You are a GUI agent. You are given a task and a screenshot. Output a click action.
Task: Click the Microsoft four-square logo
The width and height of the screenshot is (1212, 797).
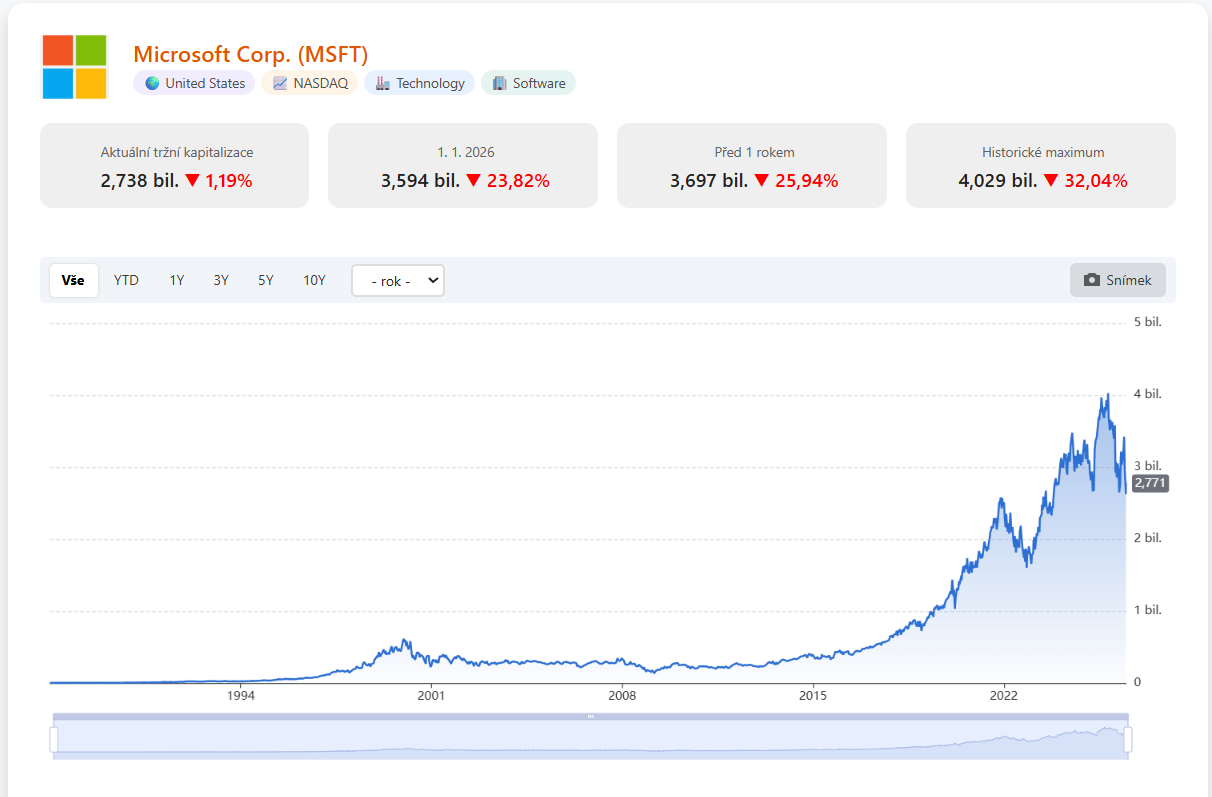(74, 67)
